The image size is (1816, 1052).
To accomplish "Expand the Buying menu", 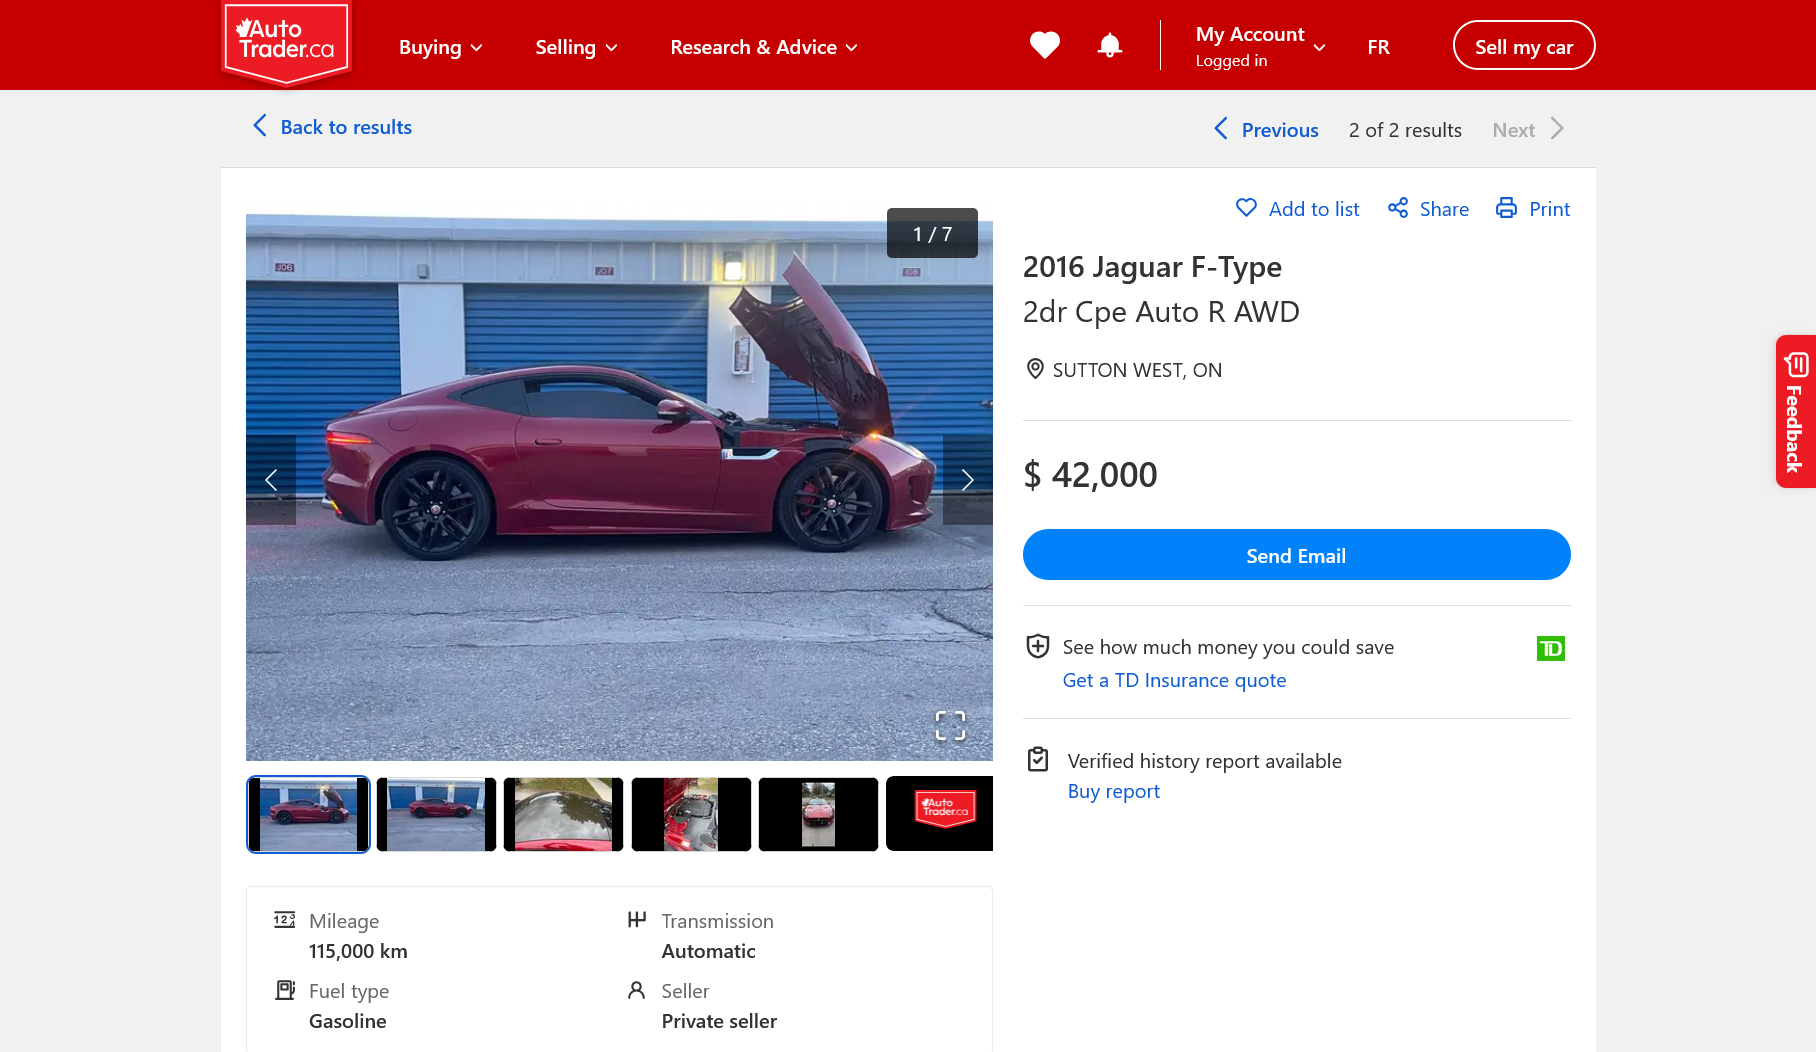I will point(440,47).
